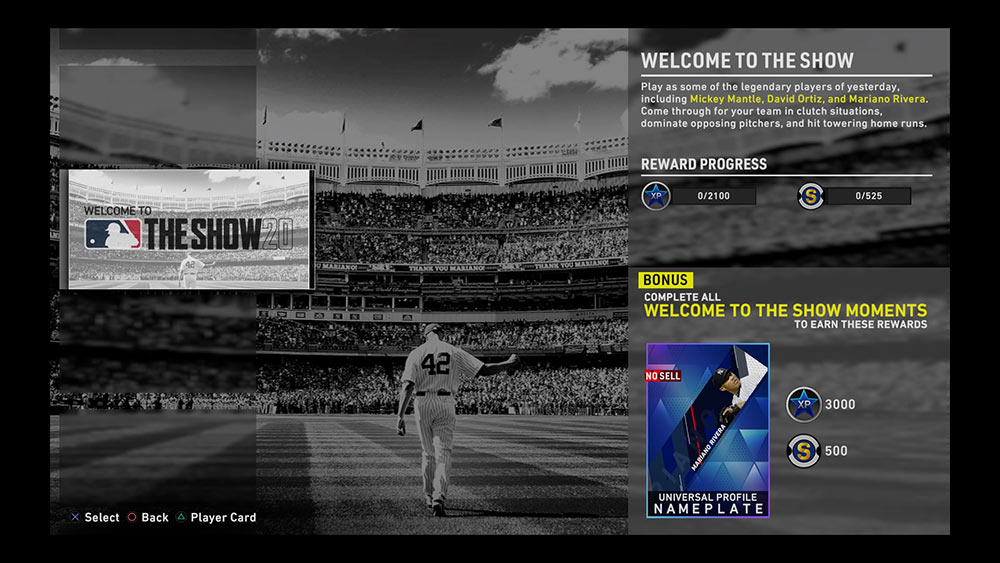Image resolution: width=1000 pixels, height=563 pixels.
Task: Click the MLB logo on the welcome tile
Action: [112, 235]
